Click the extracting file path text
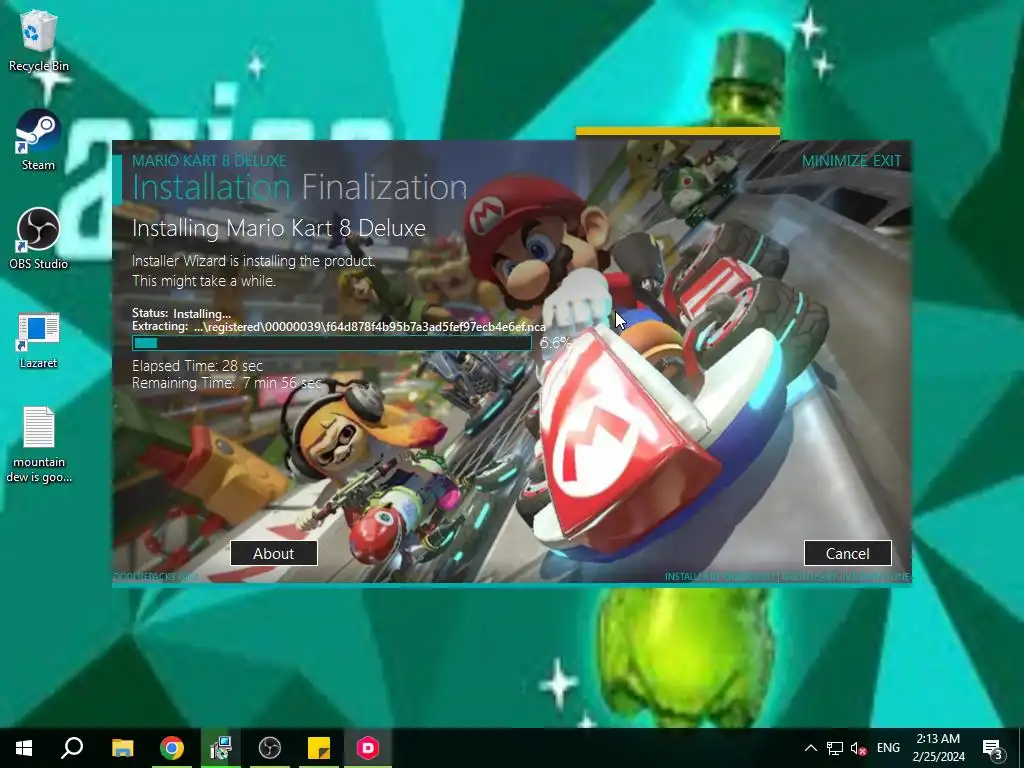Image resolution: width=1024 pixels, height=768 pixels. [x=370, y=327]
